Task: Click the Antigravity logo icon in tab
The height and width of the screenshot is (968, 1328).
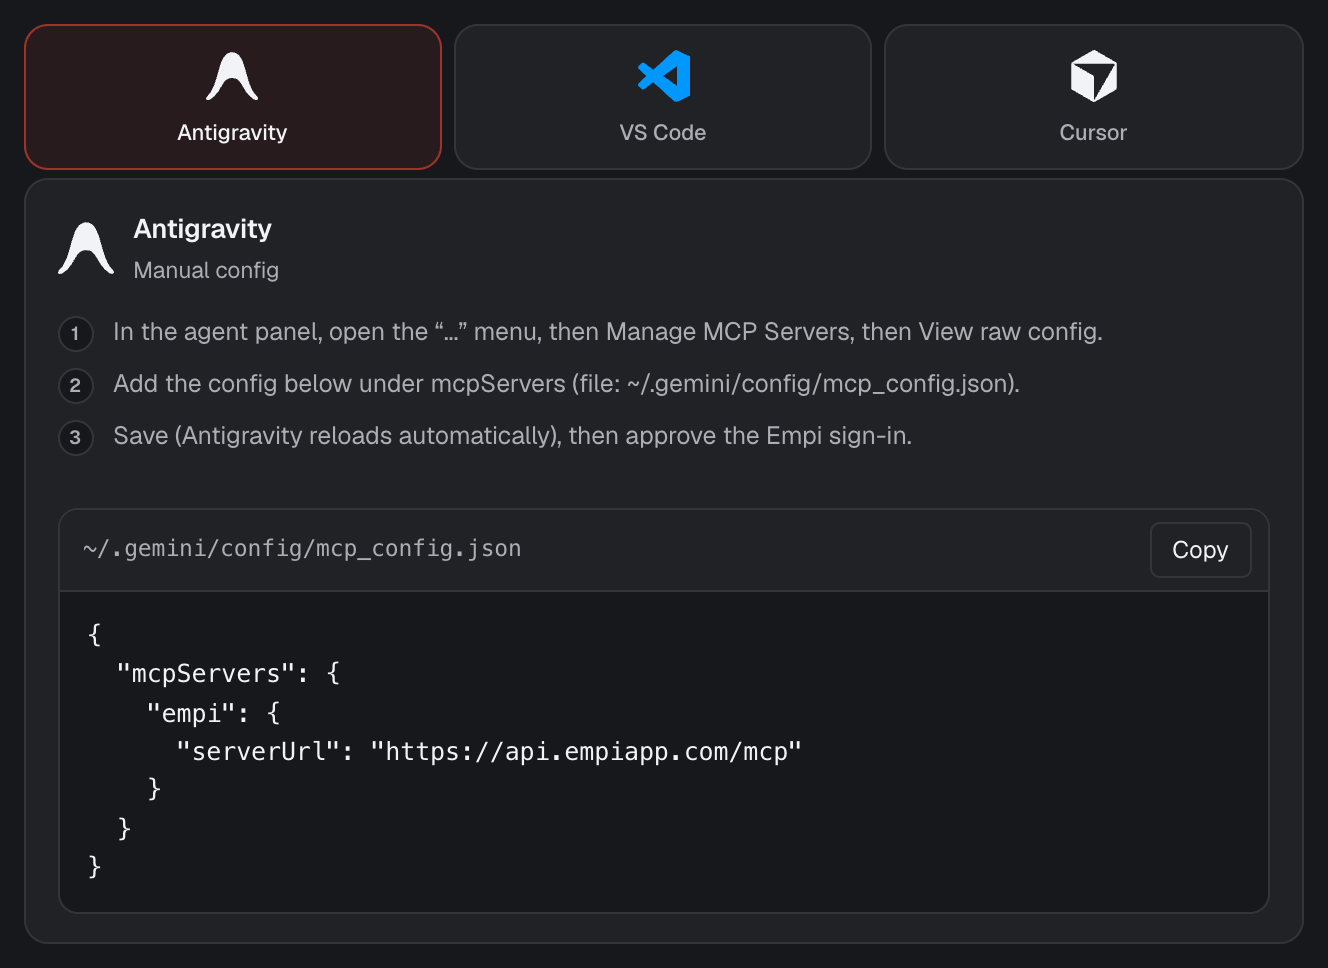Action: pyautogui.click(x=232, y=76)
